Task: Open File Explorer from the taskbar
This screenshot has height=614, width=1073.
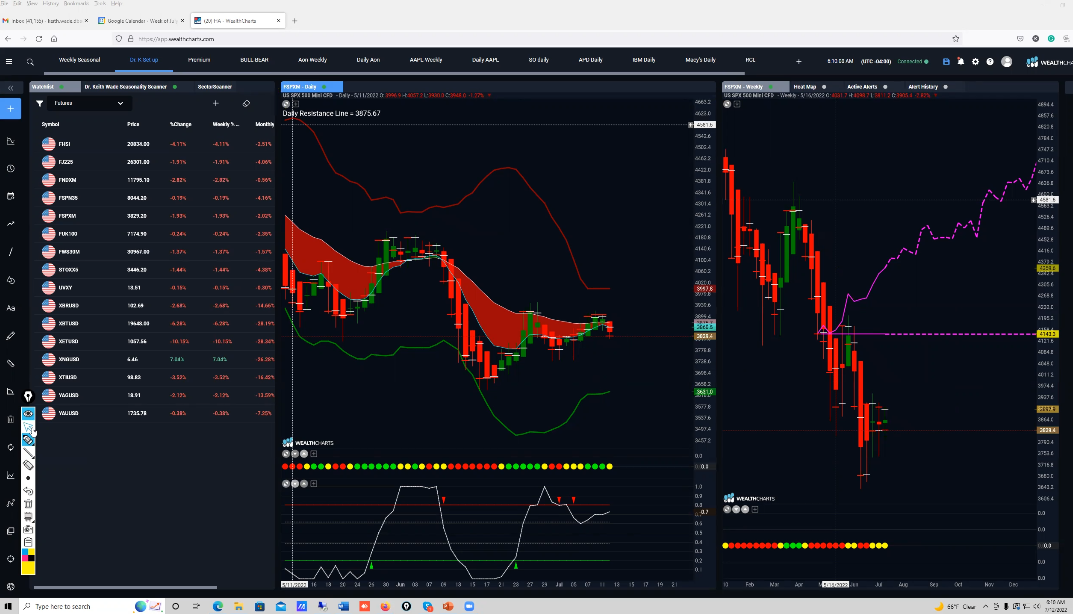Action: 238,606
